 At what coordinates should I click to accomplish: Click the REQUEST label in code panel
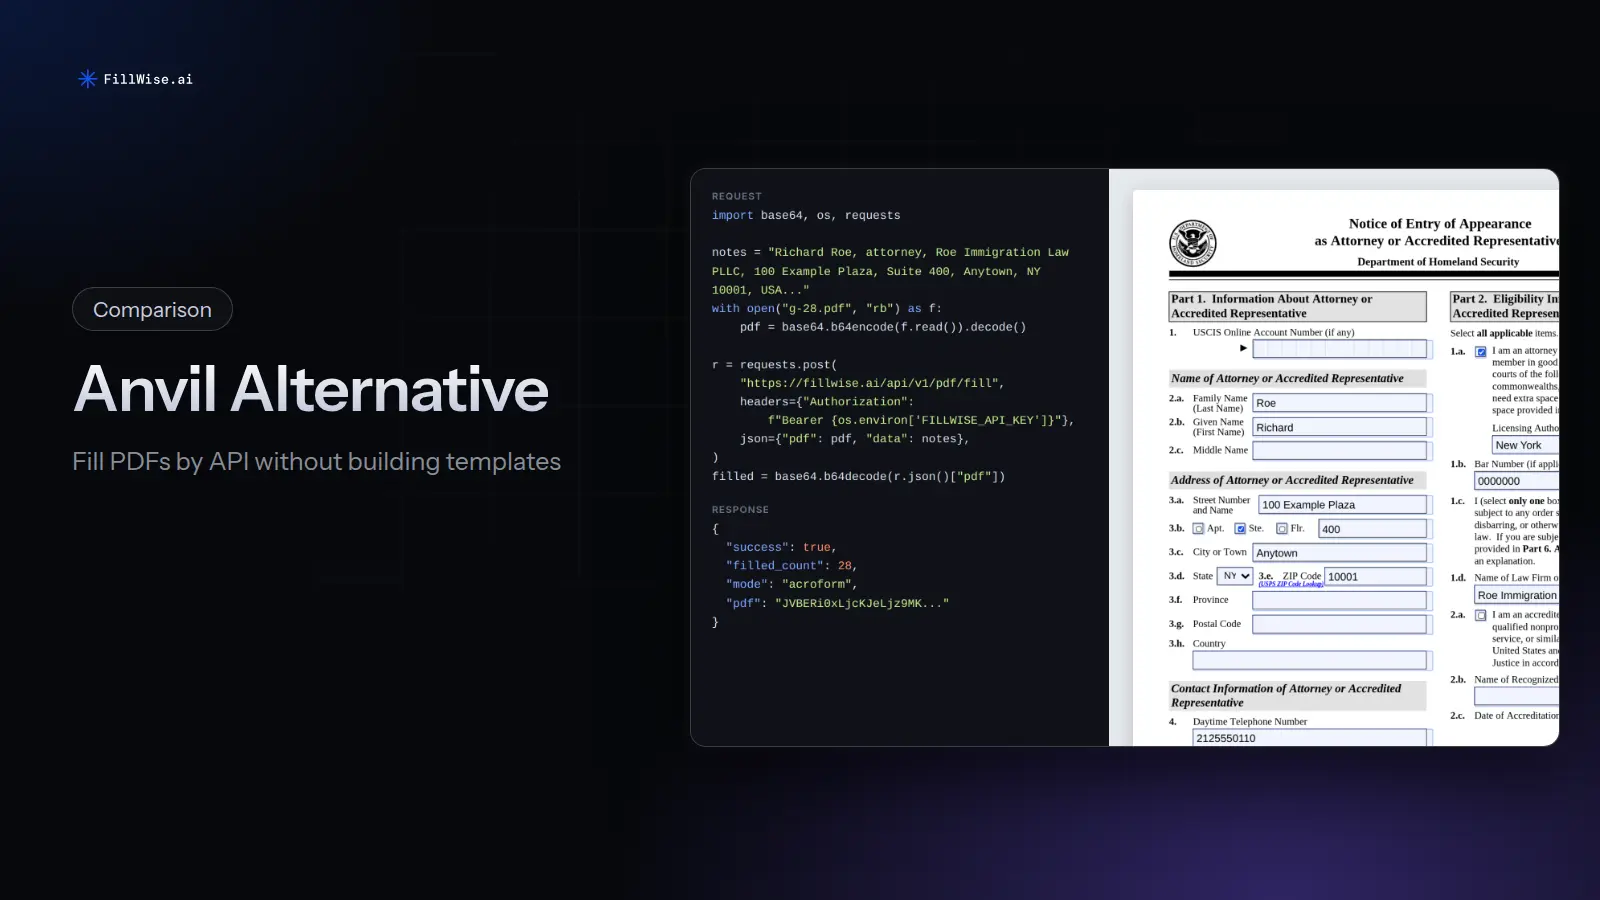pyautogui.click(x=737, y=196)
